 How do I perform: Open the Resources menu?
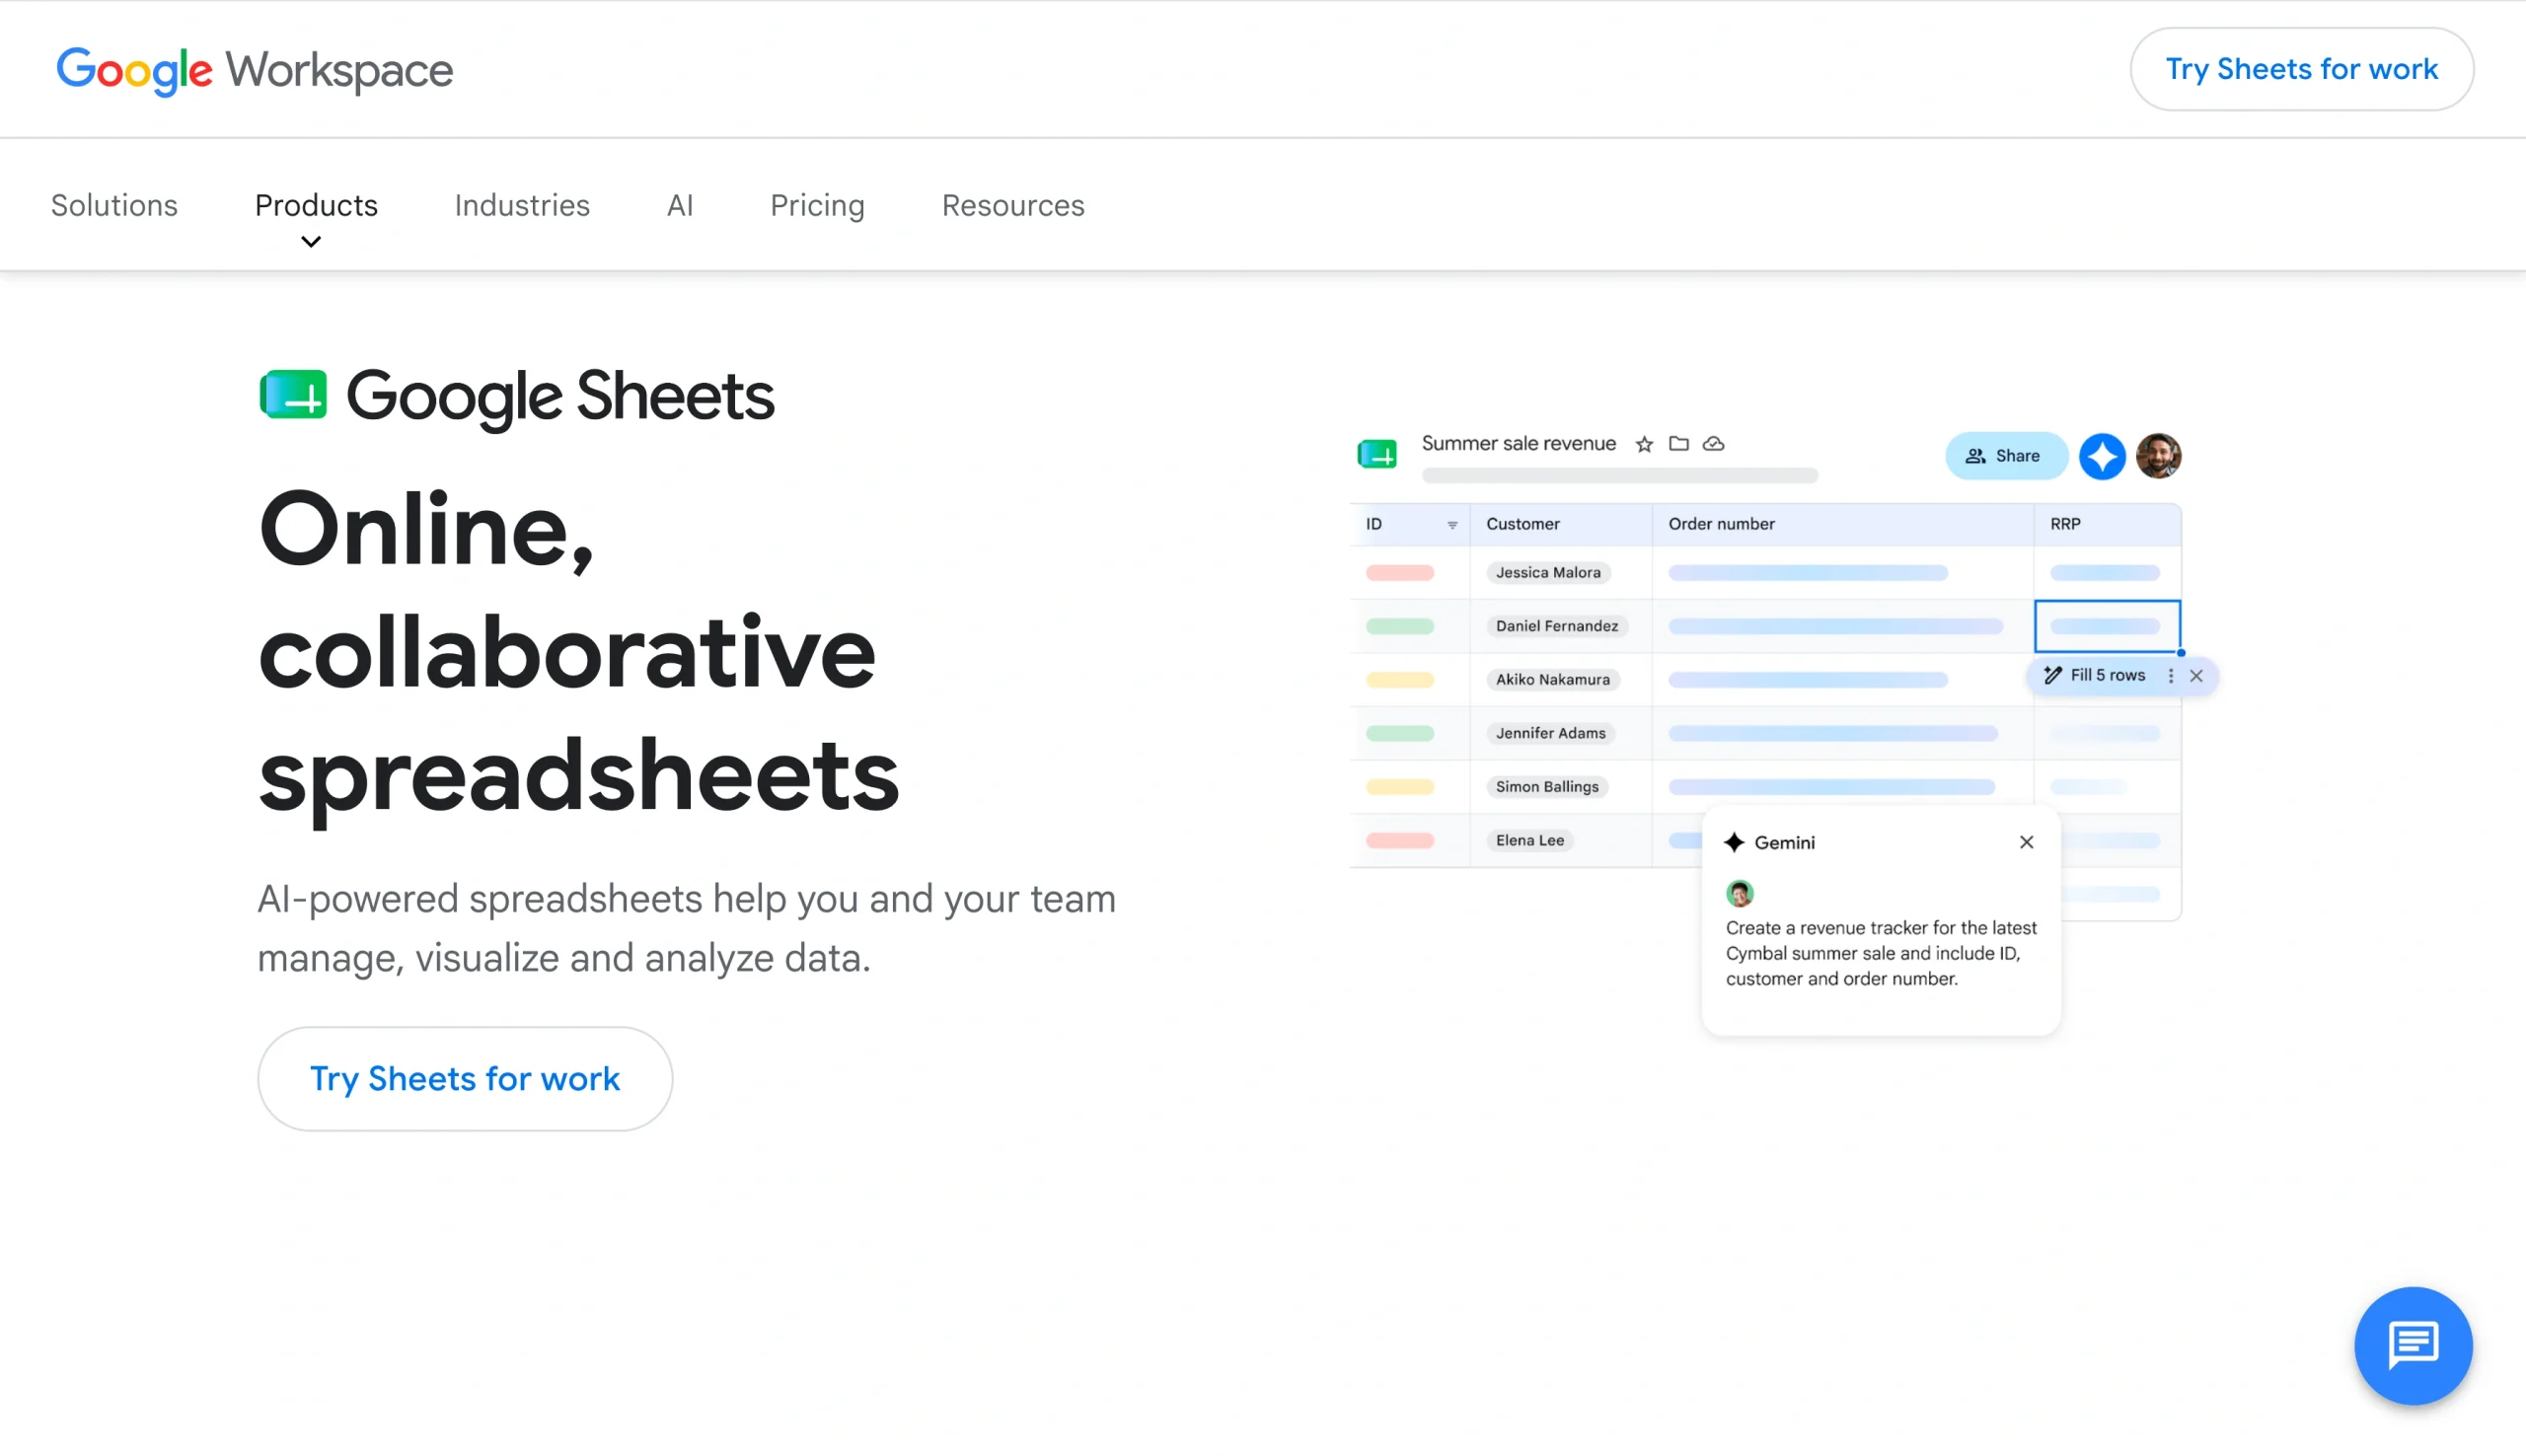click(x=1013, y=205)
